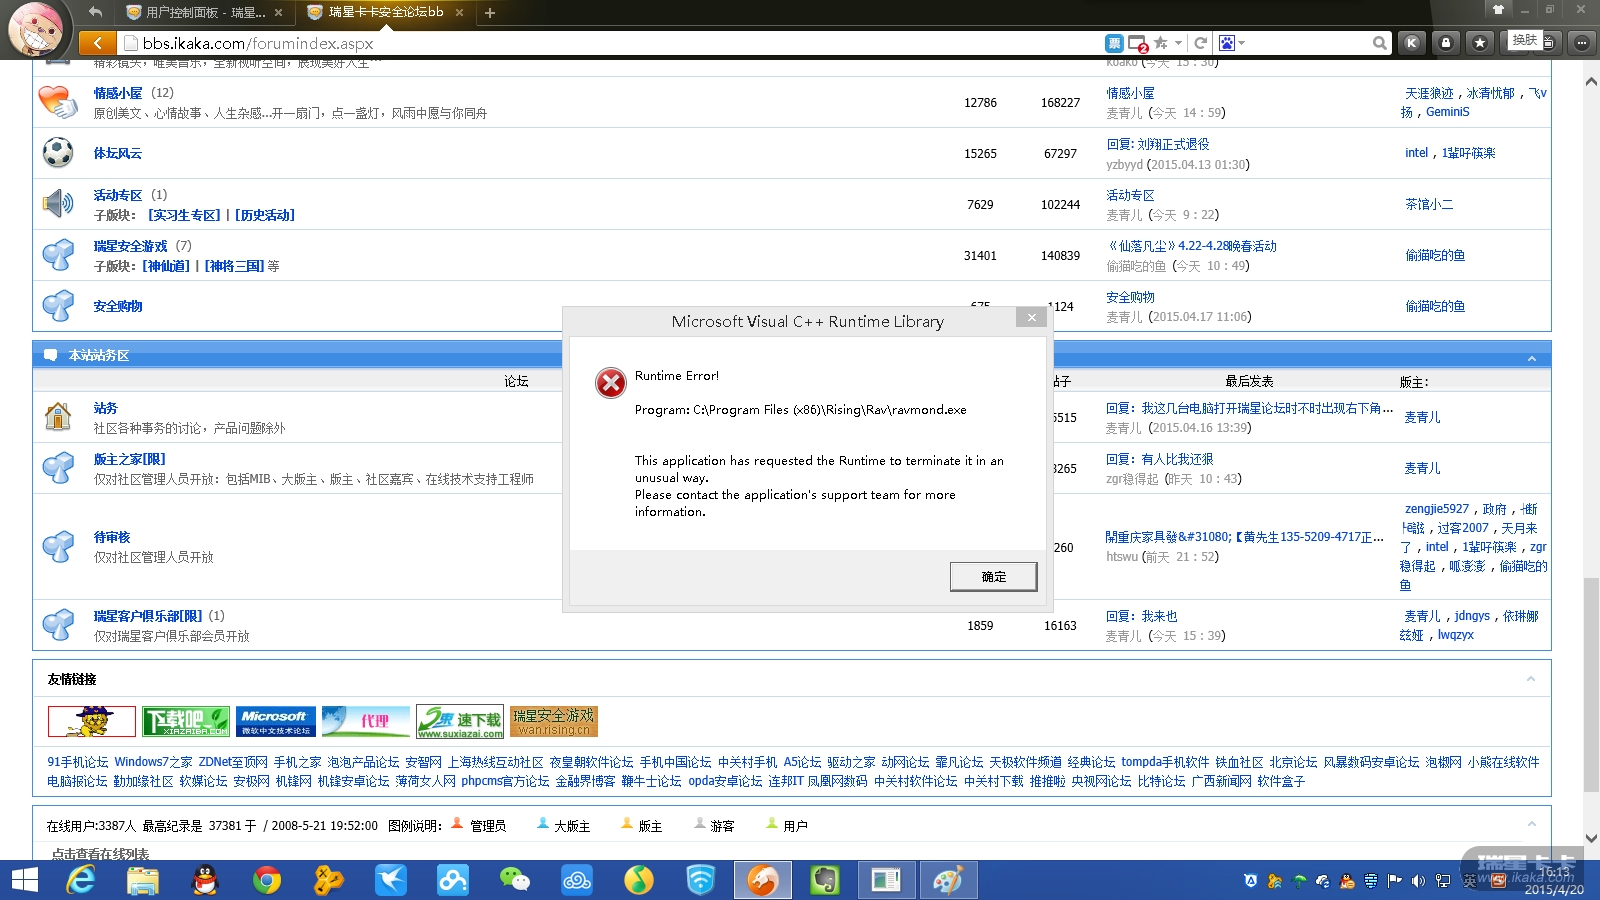Open the 瑞星安全游戏 forum link

click(131, 246)
